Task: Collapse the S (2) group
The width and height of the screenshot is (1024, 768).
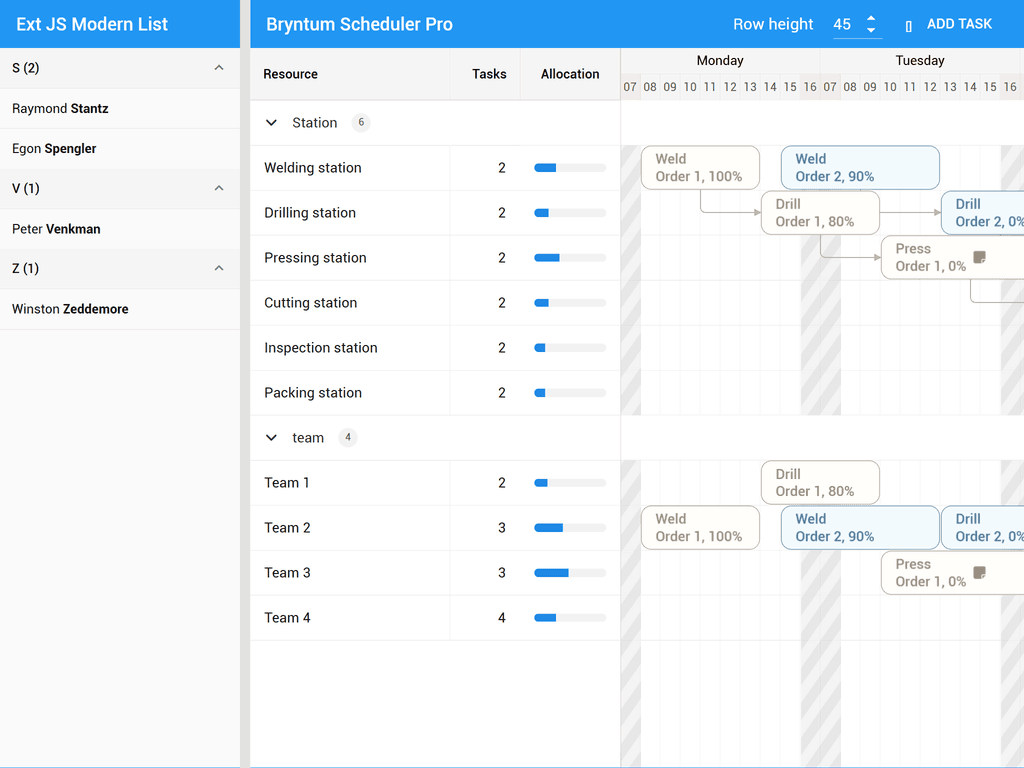Action: [x=219, y=68]
